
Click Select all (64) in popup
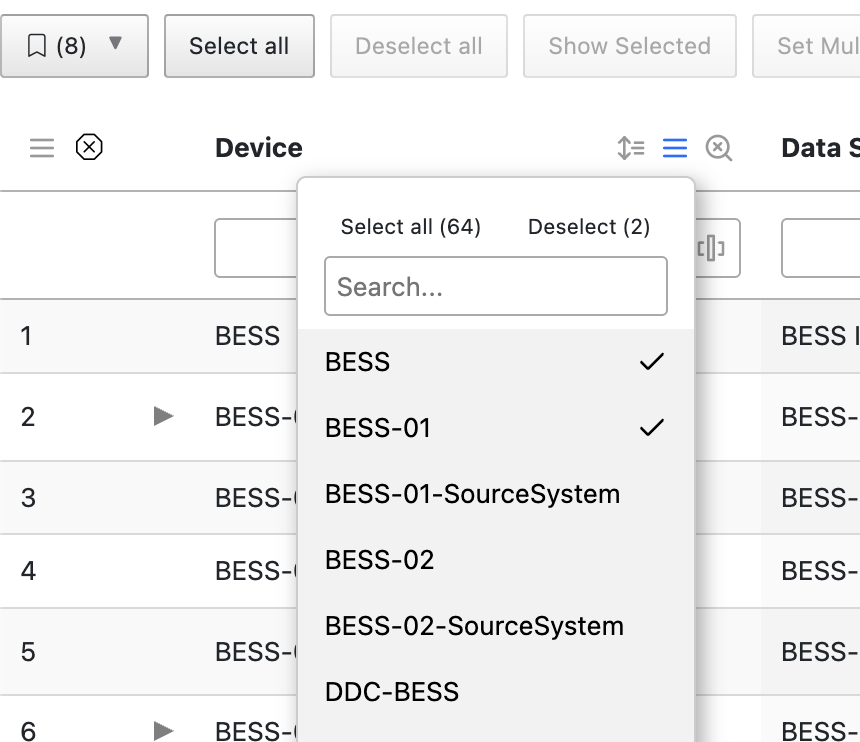(x=410, y=227)
